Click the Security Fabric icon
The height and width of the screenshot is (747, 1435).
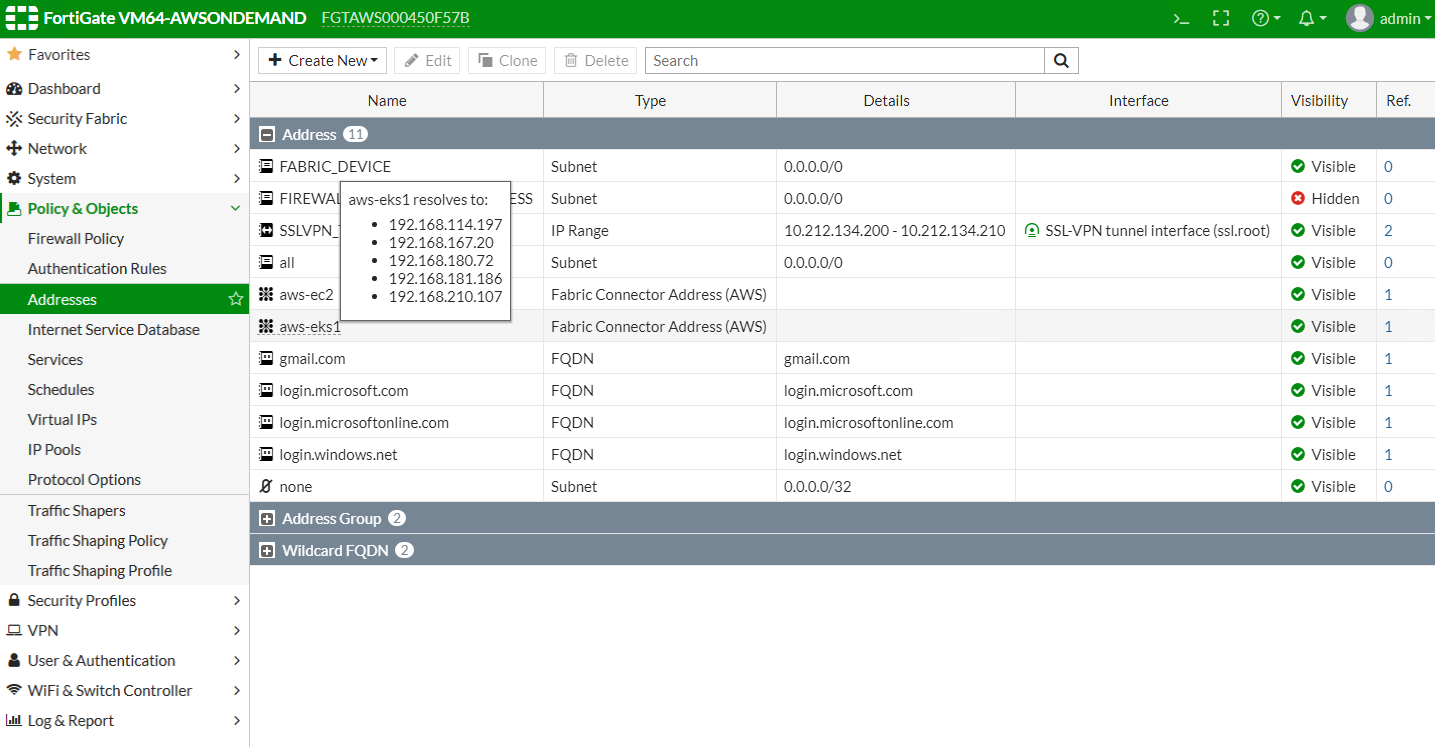(x=14, y=119)
